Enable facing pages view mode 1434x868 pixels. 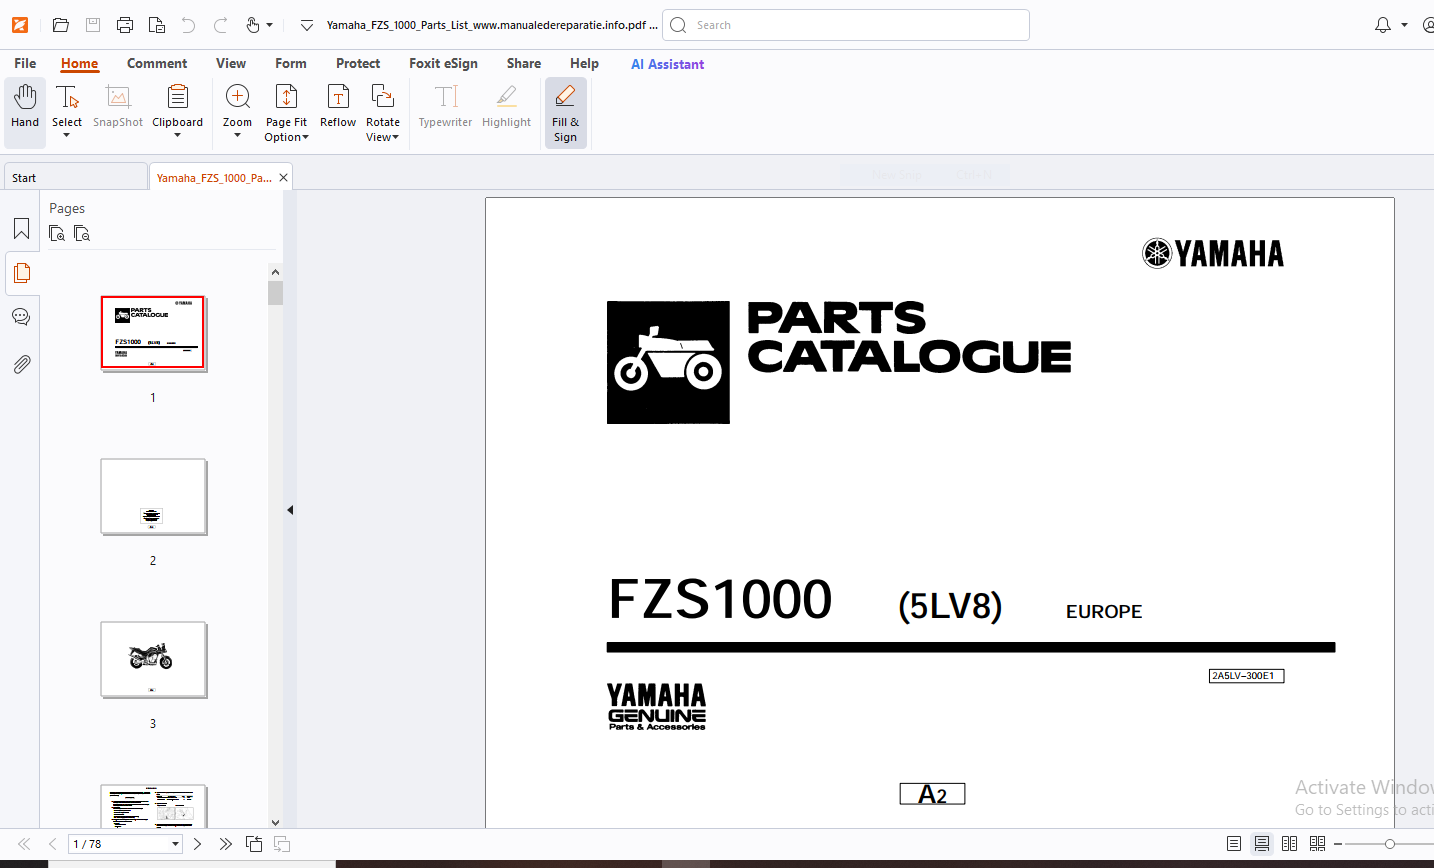(1290, 844)
